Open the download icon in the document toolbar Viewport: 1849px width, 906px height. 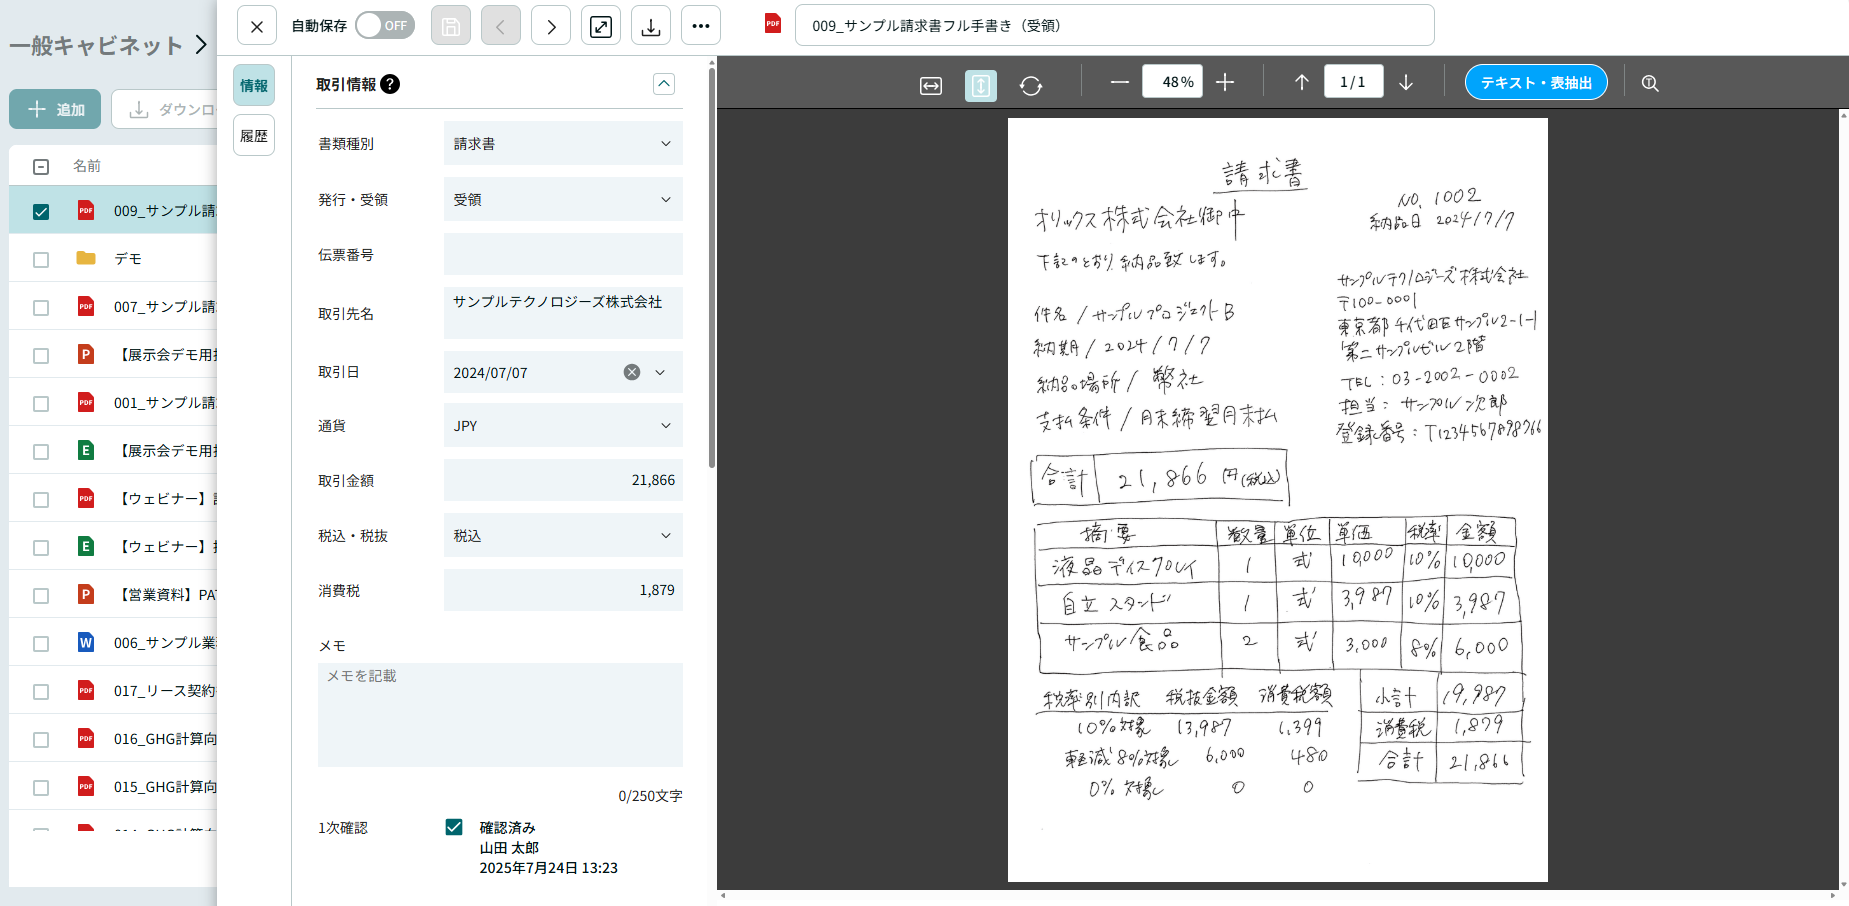[x=650, y=25]
